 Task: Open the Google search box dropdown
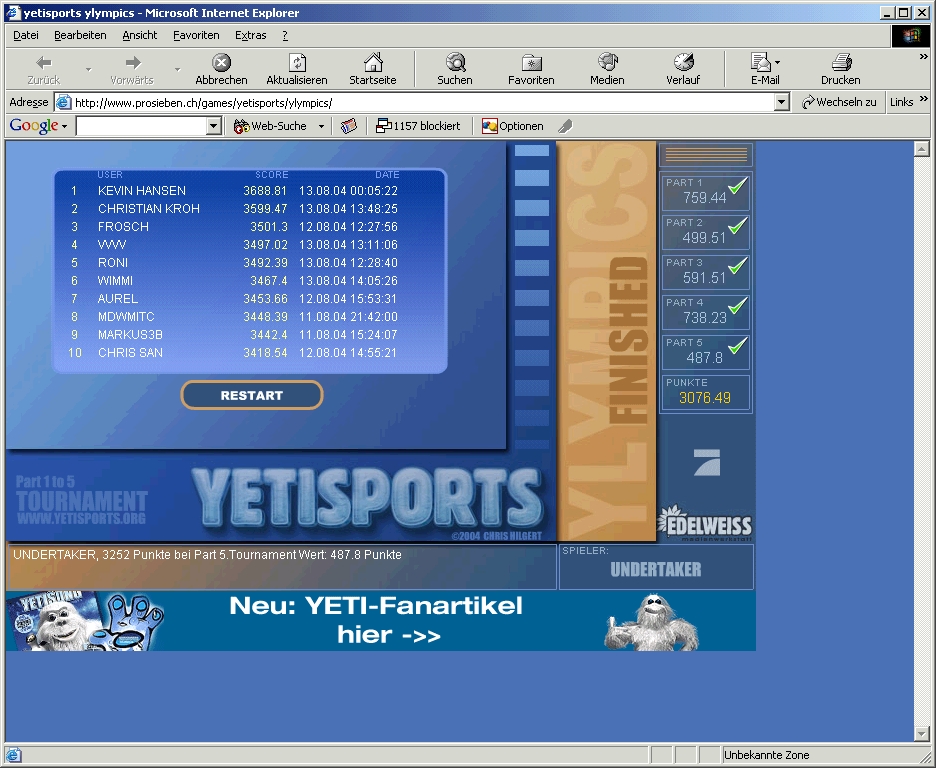pos(214,126)
